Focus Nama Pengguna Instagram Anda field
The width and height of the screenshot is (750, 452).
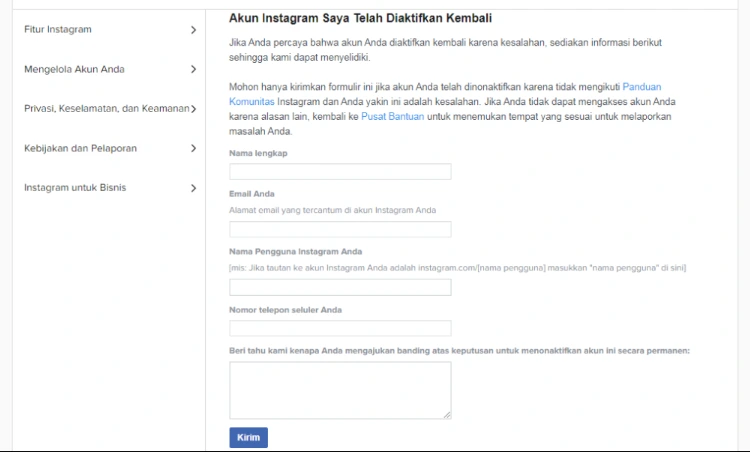point(340,287)
